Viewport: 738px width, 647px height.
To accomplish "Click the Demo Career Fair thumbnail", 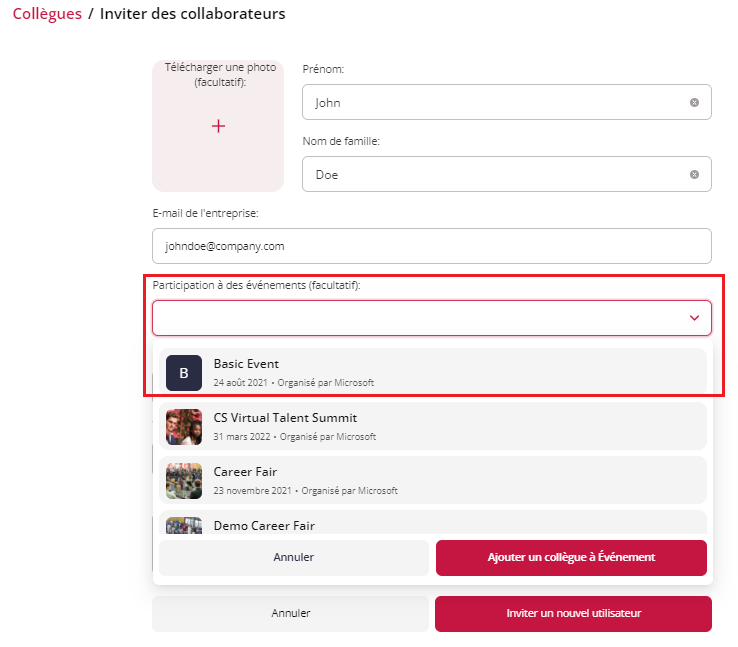I will tap(184, 526).
